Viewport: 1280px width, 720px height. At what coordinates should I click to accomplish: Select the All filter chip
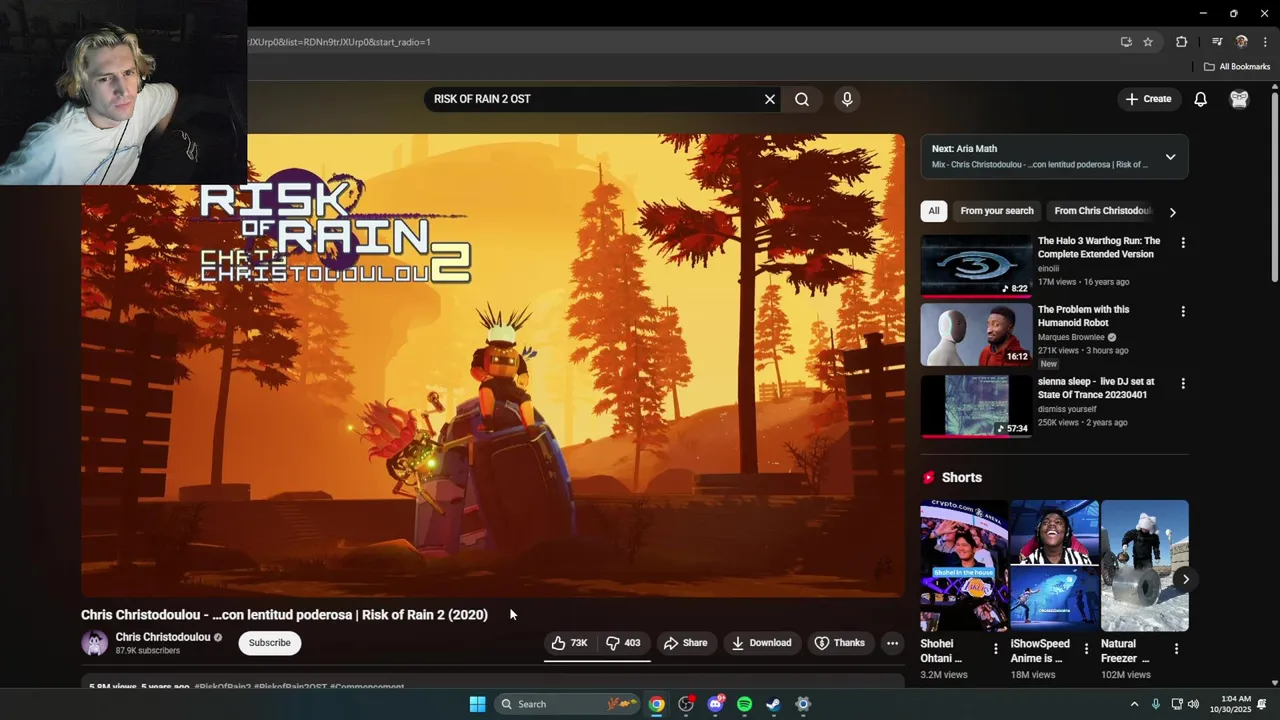point(933,211)
